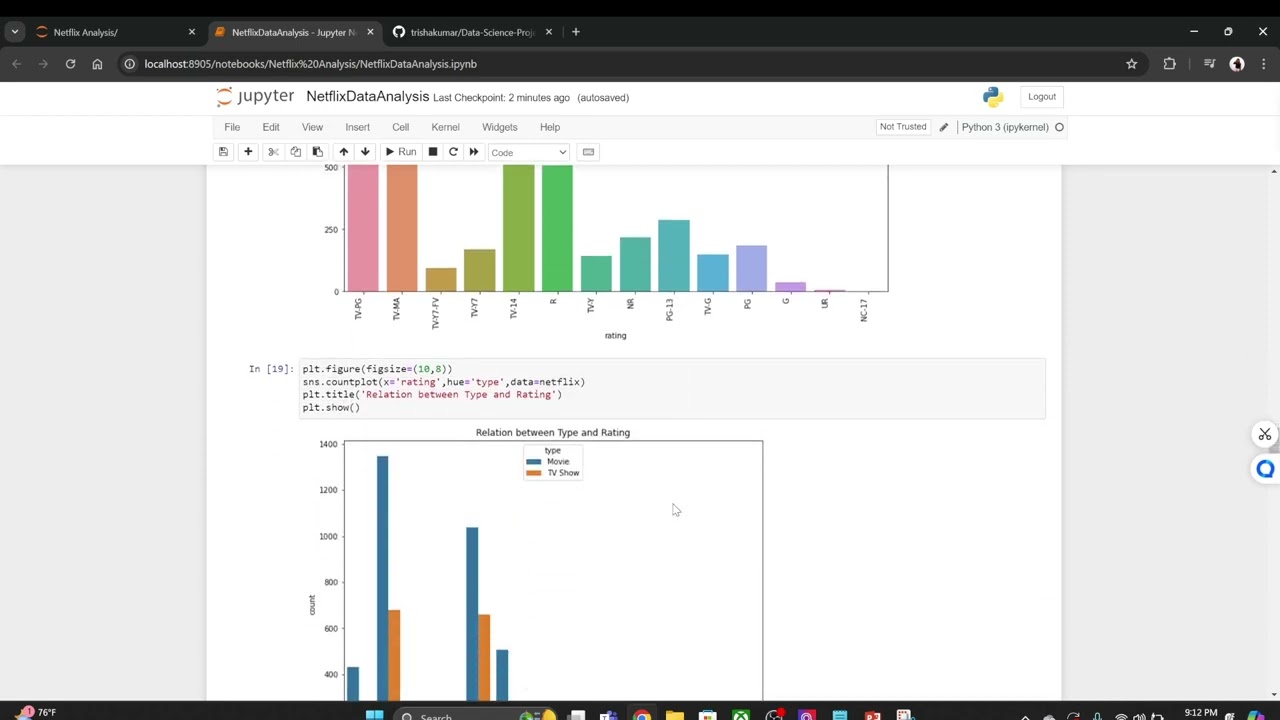
Task: Click the Last Checkpoint status text
Action: (x=501, y=98)
